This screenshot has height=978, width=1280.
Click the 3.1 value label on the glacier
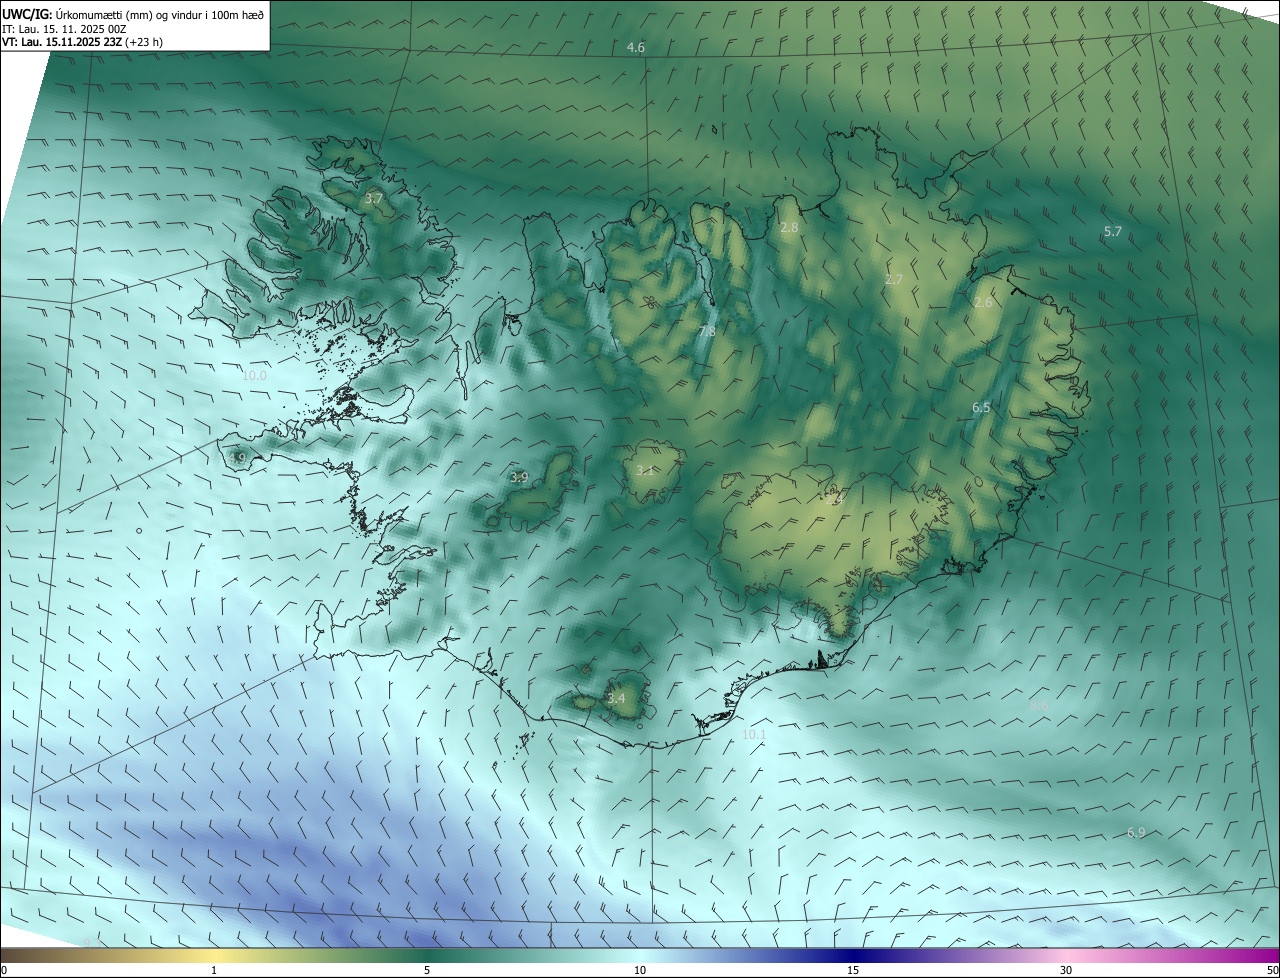(x=645, y=471)
